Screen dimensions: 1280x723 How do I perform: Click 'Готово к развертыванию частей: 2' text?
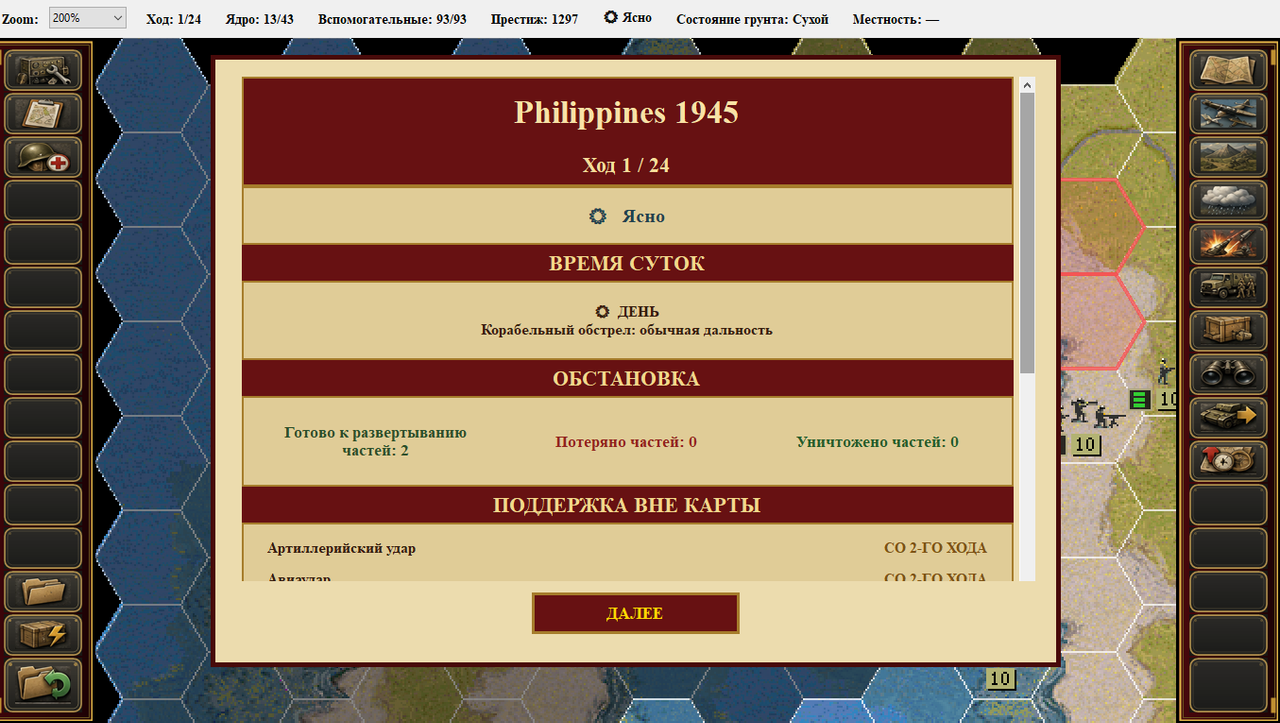376,441
